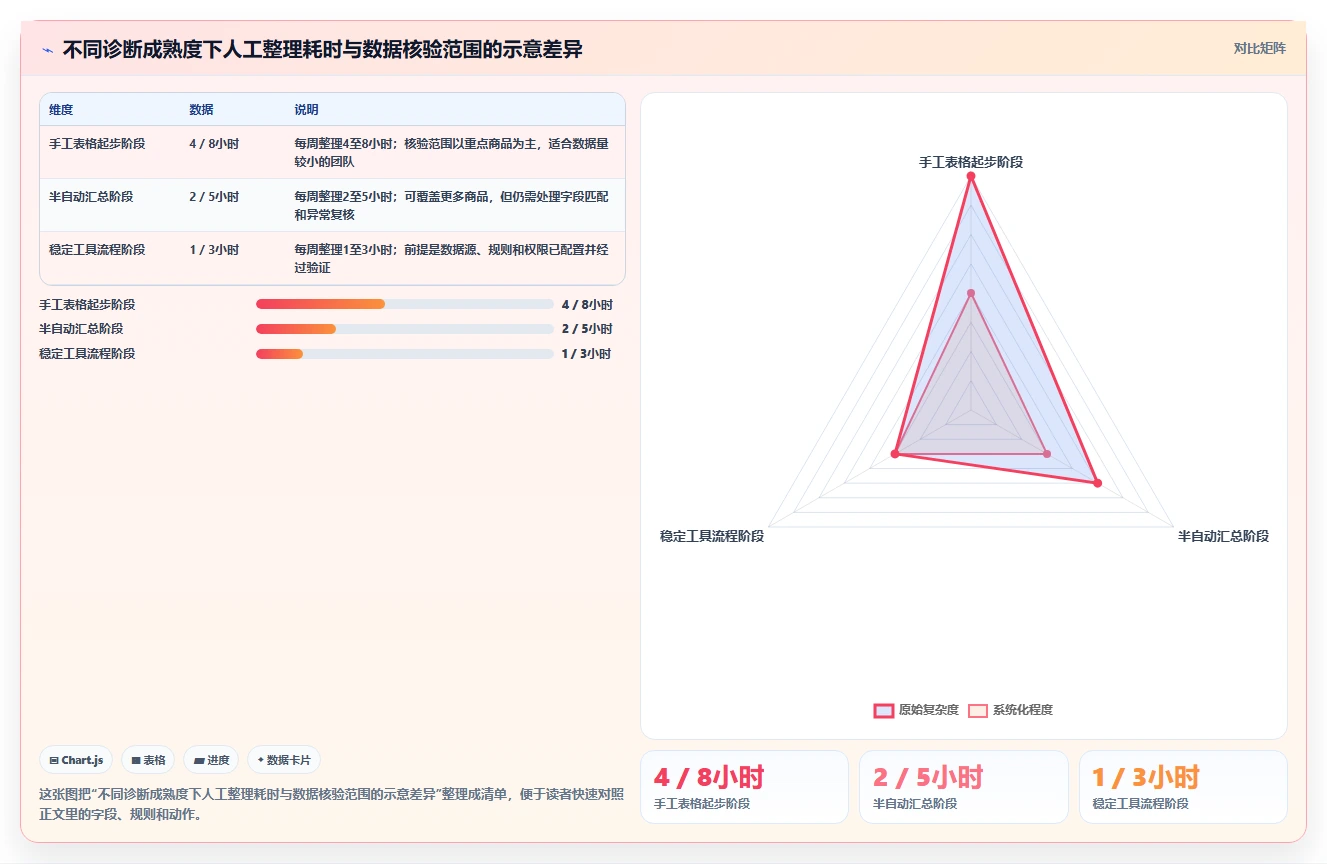This screenshot has height=864, width=1327.
Task: Click the 1 / 3小时 value beside progress bar
Action: pyautogui.click(x=586, y=353)
